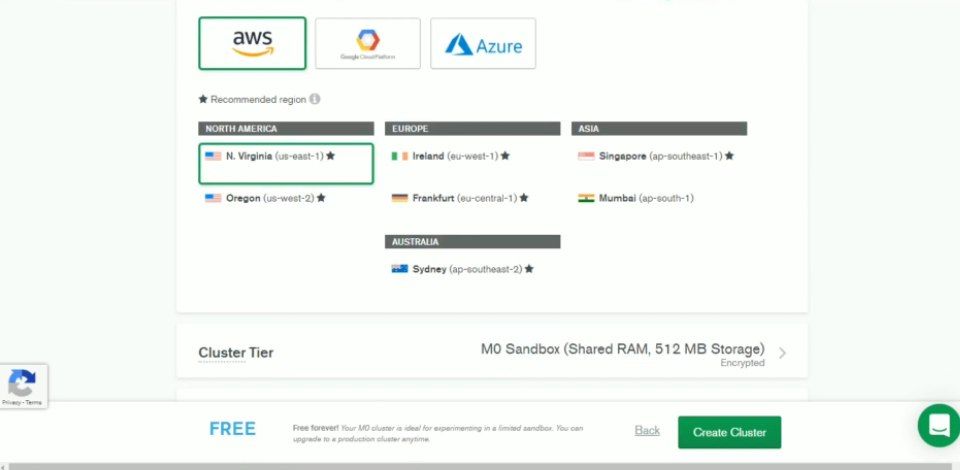Click the Recommended region legend text

point(258,99)
